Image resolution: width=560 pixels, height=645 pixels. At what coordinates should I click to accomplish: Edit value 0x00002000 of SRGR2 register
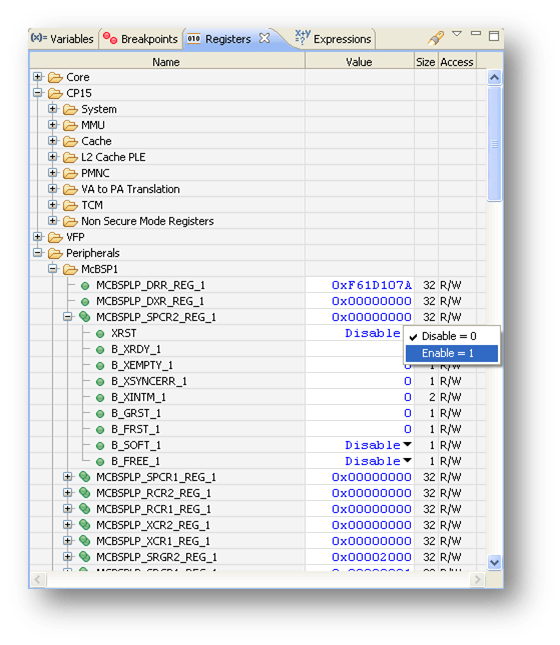pyautogui.click(x=371, y=557)
